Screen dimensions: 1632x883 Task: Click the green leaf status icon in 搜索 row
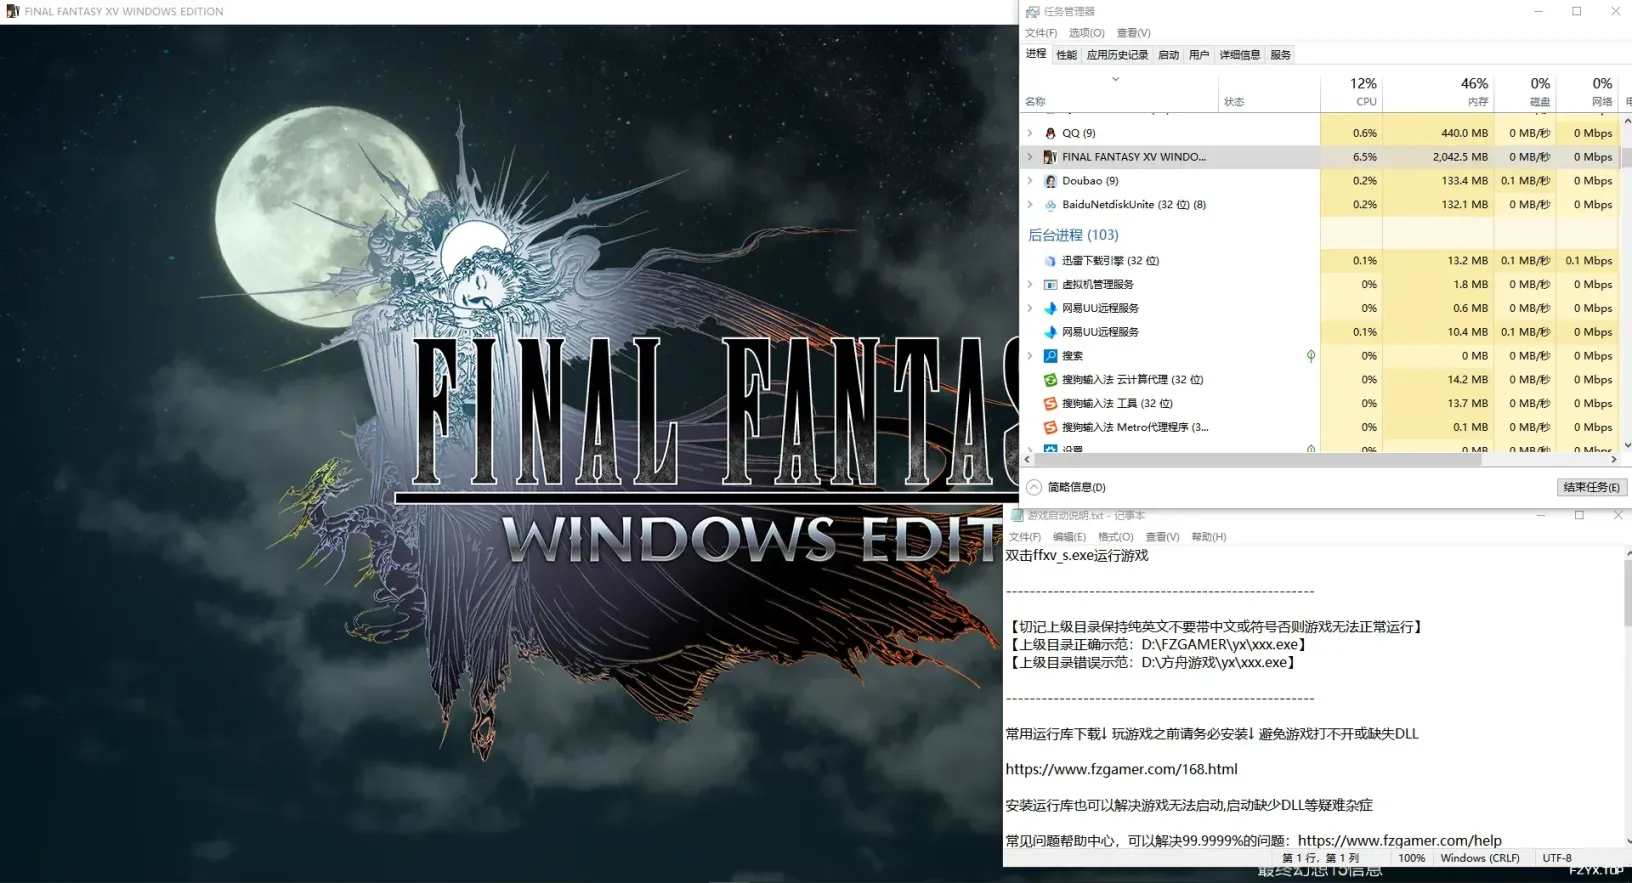click(x=1310, y=356)
